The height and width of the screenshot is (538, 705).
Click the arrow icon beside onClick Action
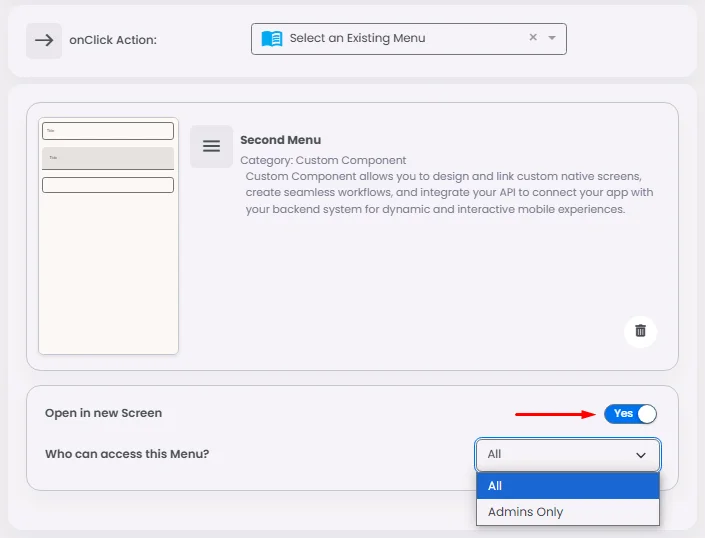(43, 40)
